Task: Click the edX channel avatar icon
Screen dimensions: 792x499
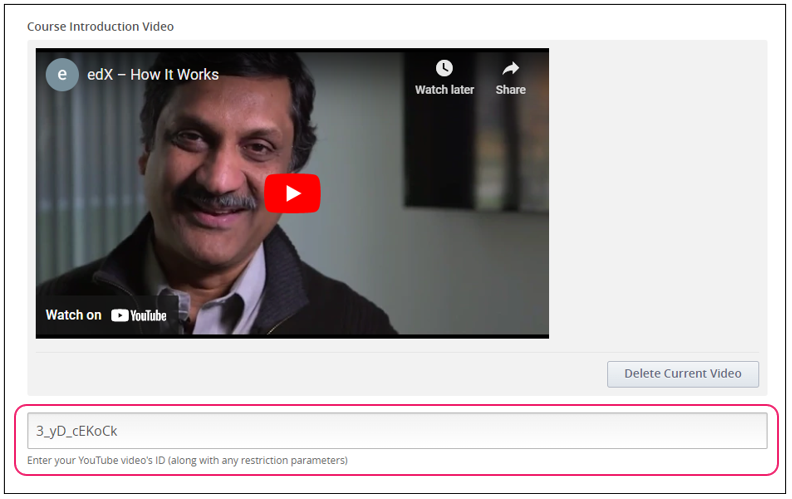Action: point(62,74)
